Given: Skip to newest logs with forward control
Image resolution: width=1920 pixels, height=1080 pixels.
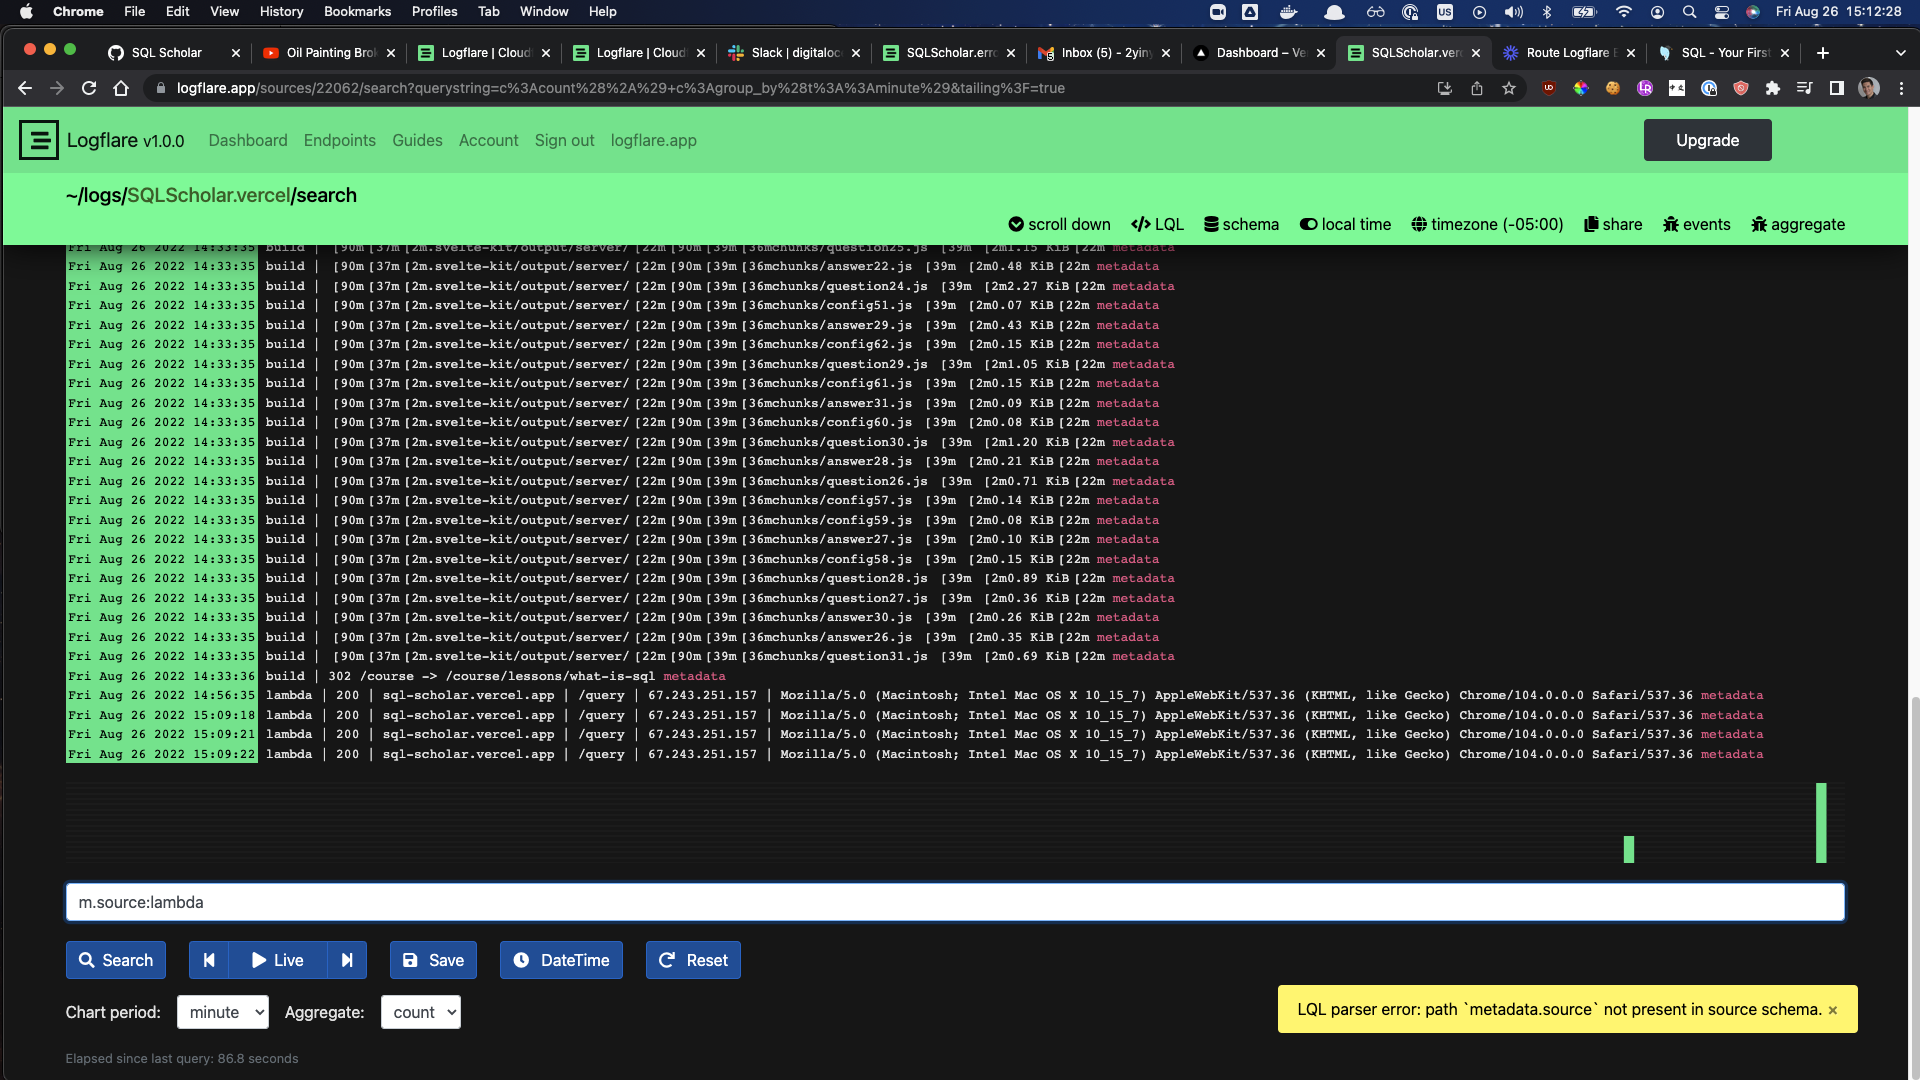Looking at the screenshot, I should click(347, 960).
